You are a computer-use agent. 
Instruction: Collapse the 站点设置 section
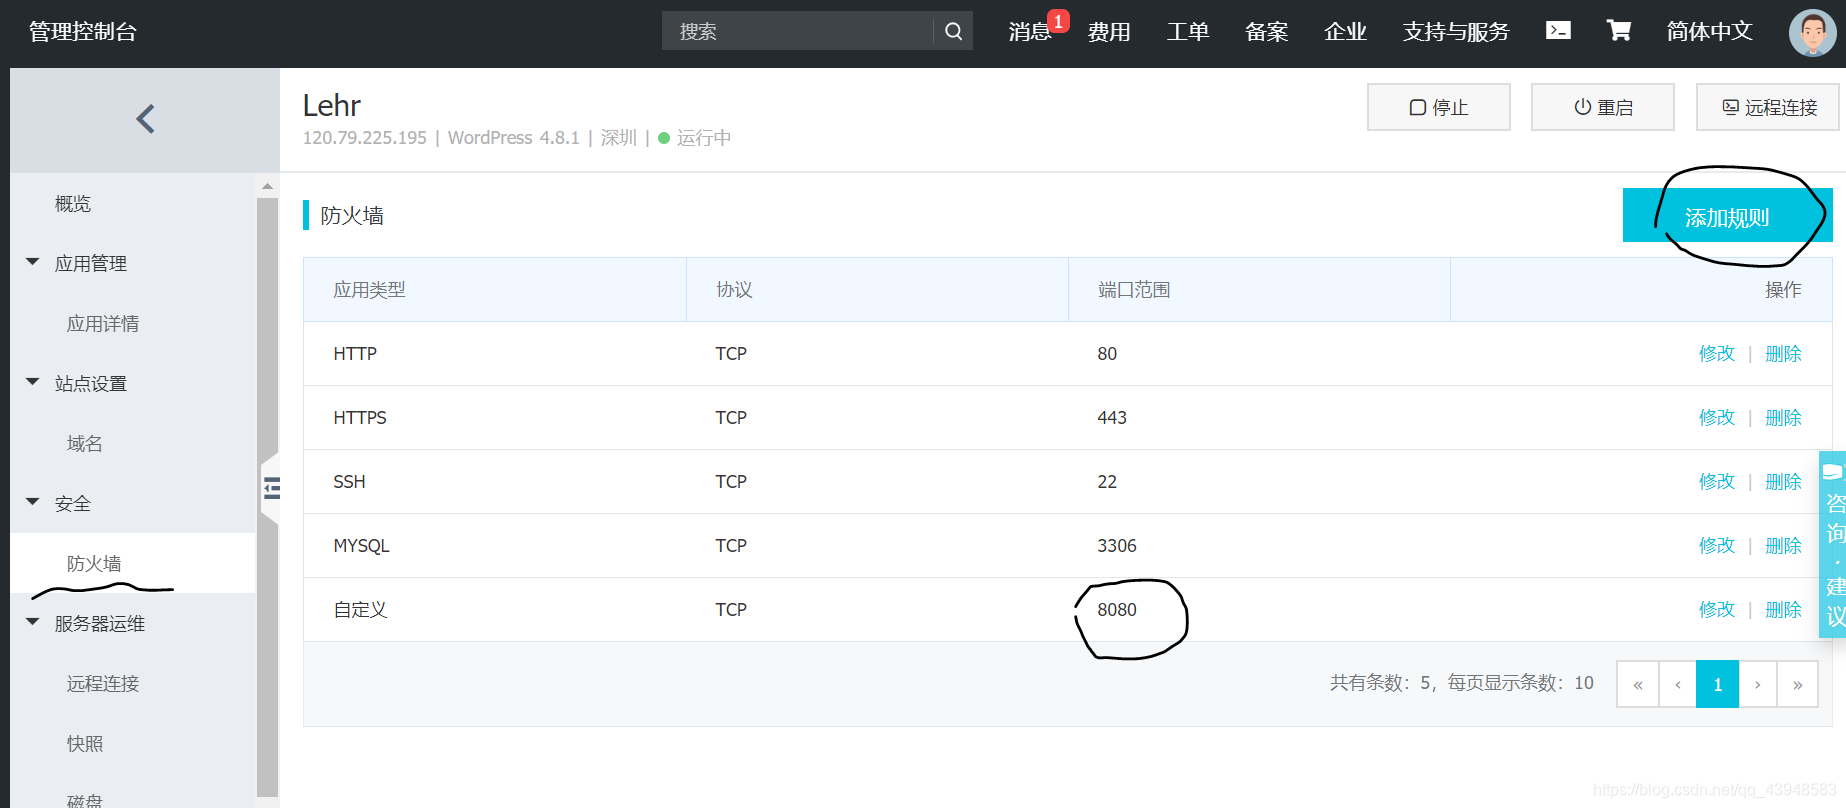[33, 382]
